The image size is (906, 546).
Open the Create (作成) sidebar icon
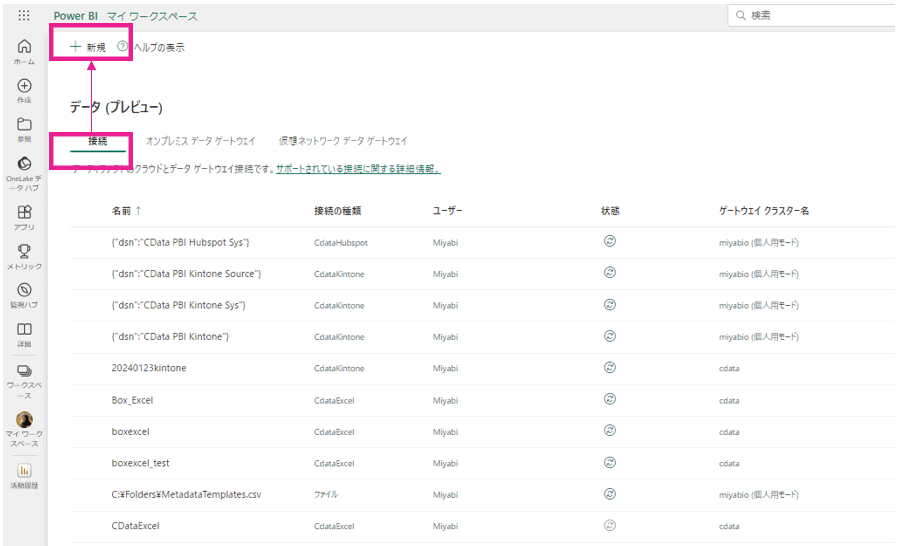click(x=24, y=90)
